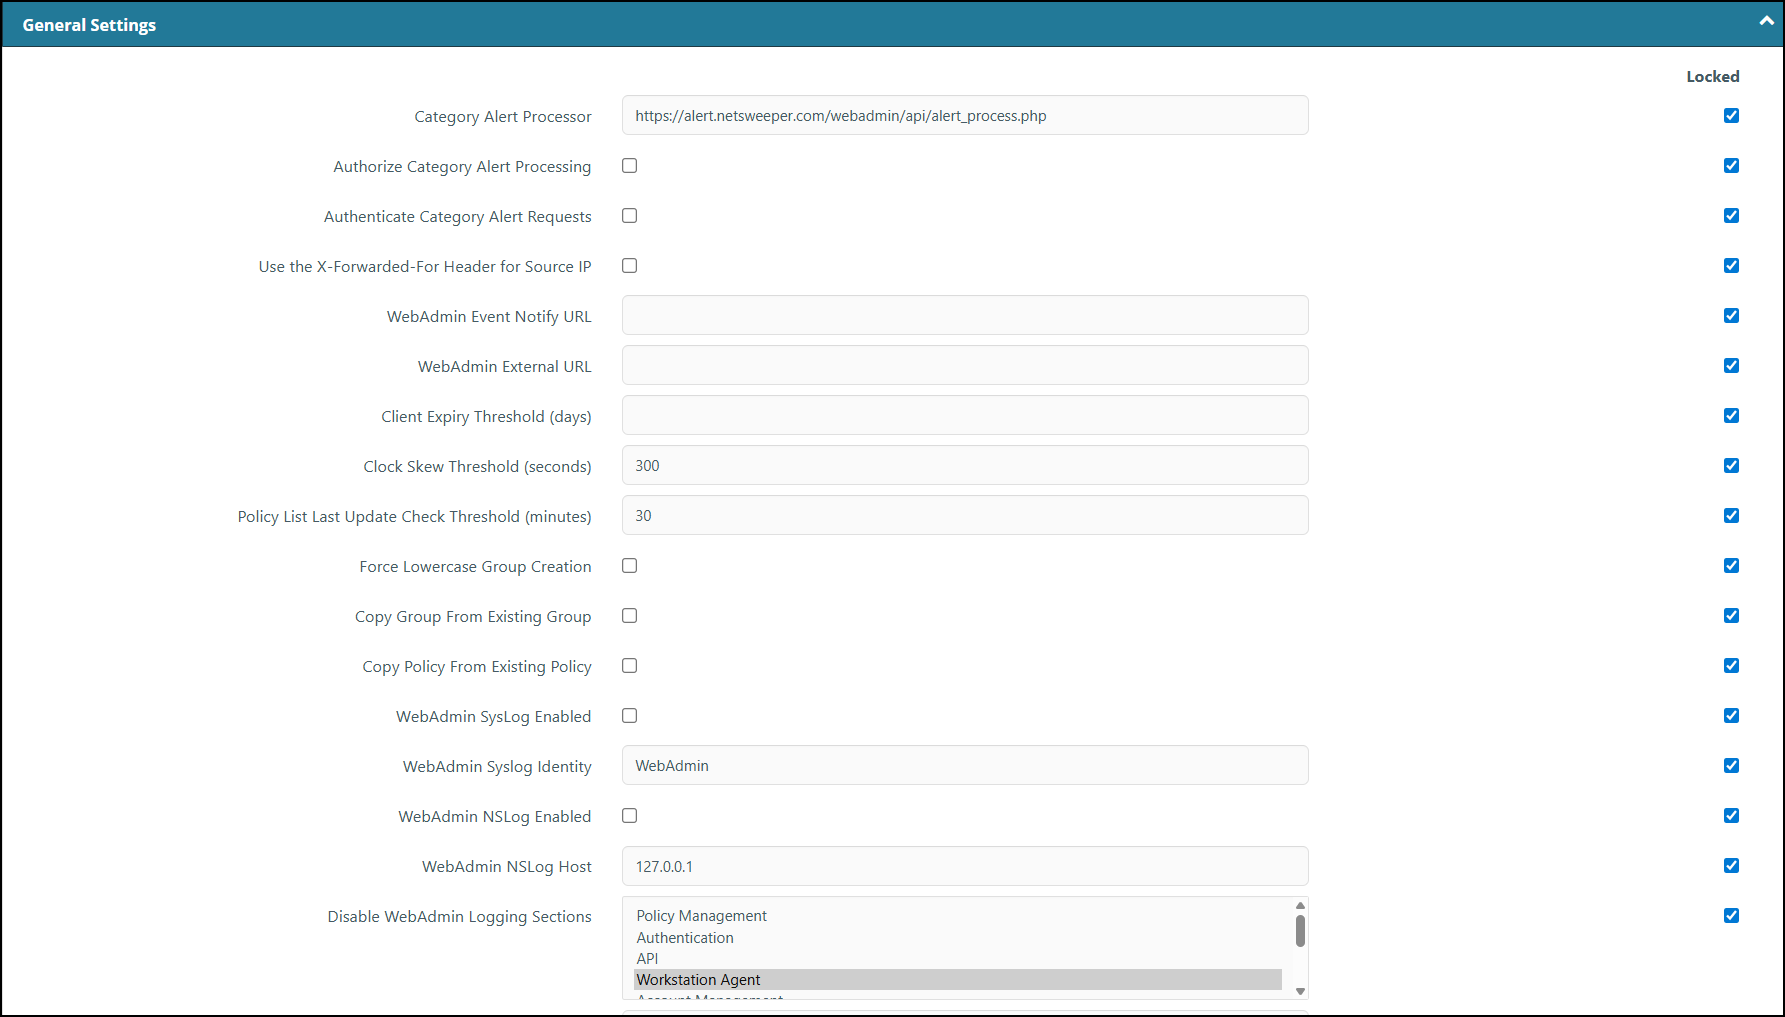Check Force Lowercase Group Creation
This screenshot has width=1785, height=1017.
[630, 566]
